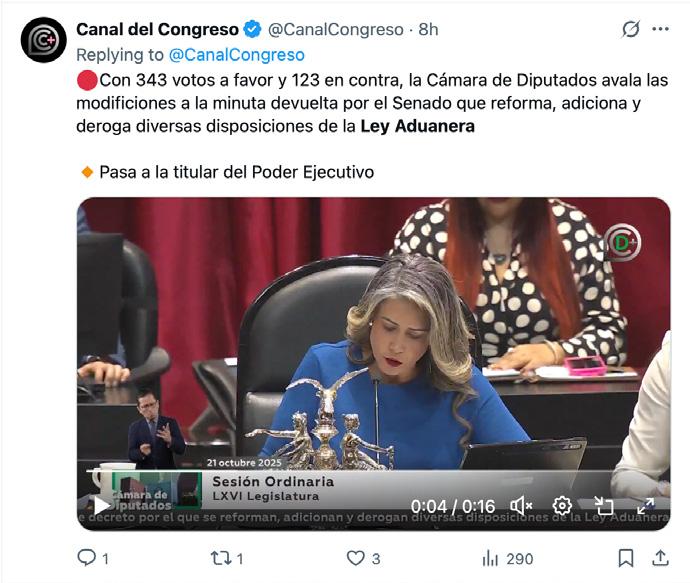Open the 8h timestamp permalink
Viewport: 690px width, 583px height.
pyautogui.click(x=428, y=29)
